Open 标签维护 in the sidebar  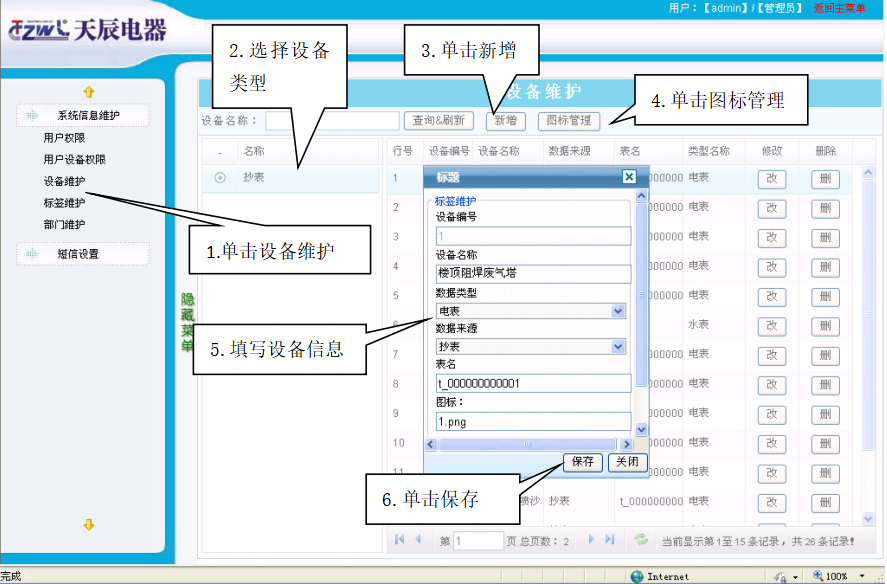point(64,203)
